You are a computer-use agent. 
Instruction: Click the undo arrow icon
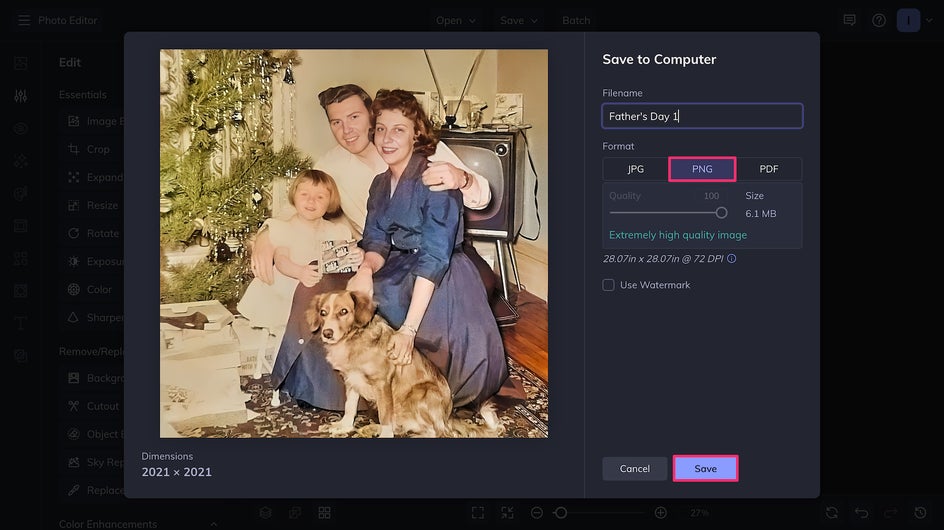coord(861,513)
